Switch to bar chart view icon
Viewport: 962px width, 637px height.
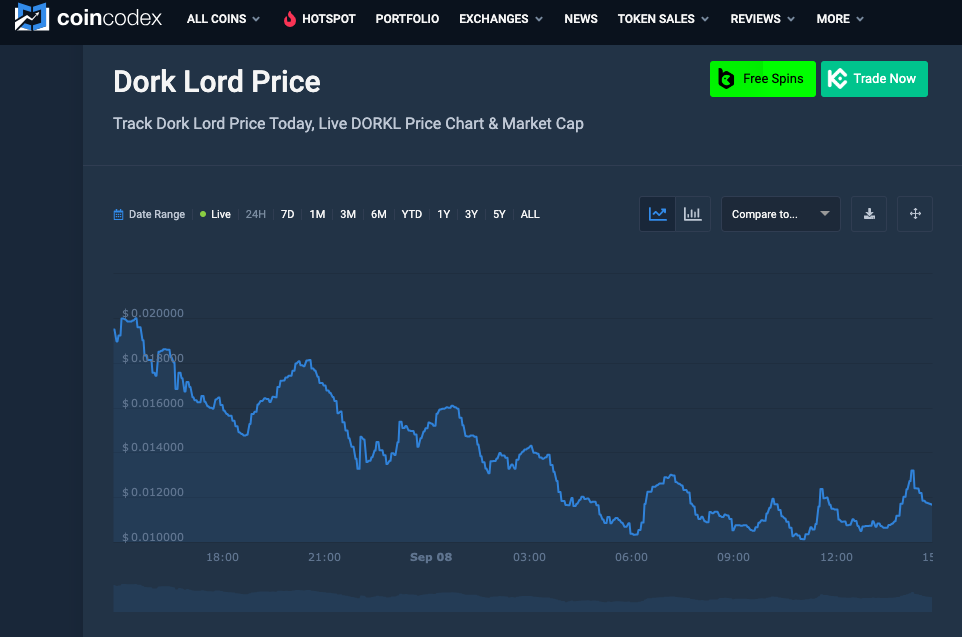click(693, 214)
